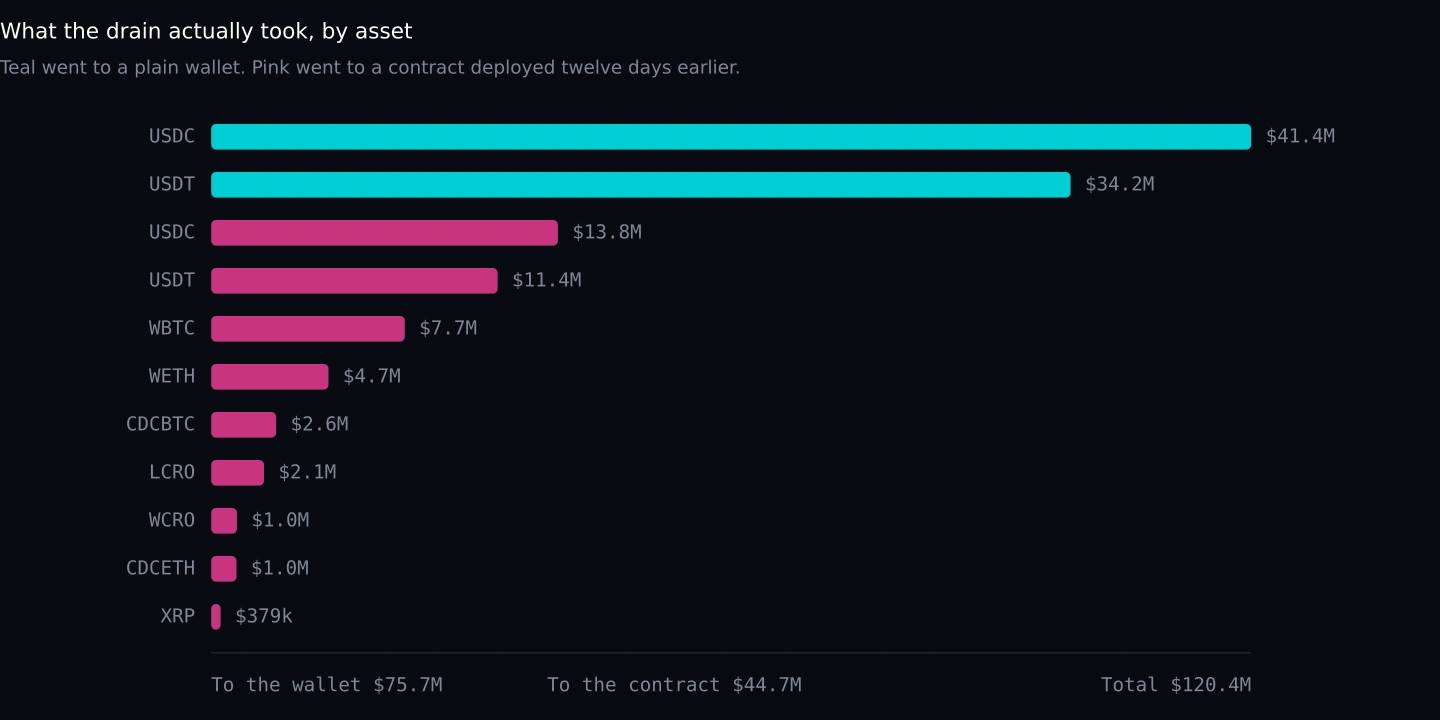The height and width of the screenshot is (720, 1440).
Task: Click the small XRP bar
Action: pyautogui.click(x=216, y=617)
